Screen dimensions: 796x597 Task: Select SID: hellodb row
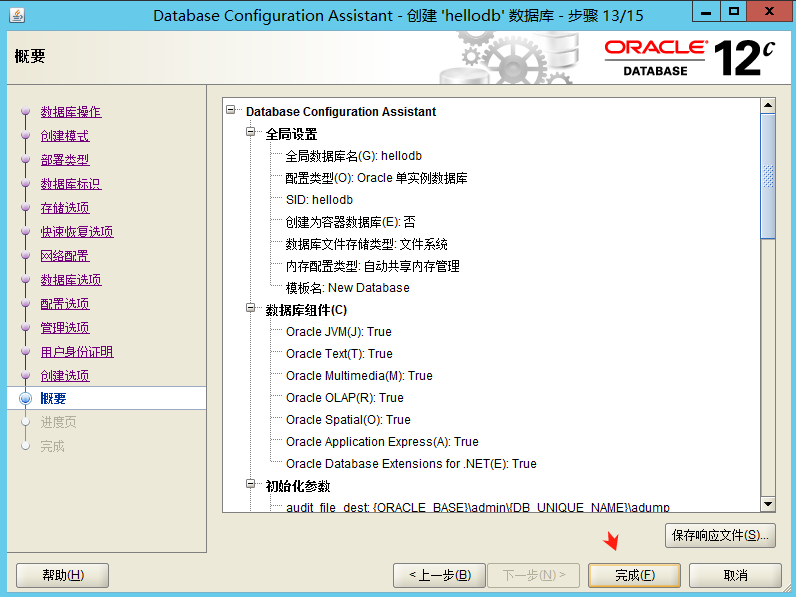[x=319, y=200]
